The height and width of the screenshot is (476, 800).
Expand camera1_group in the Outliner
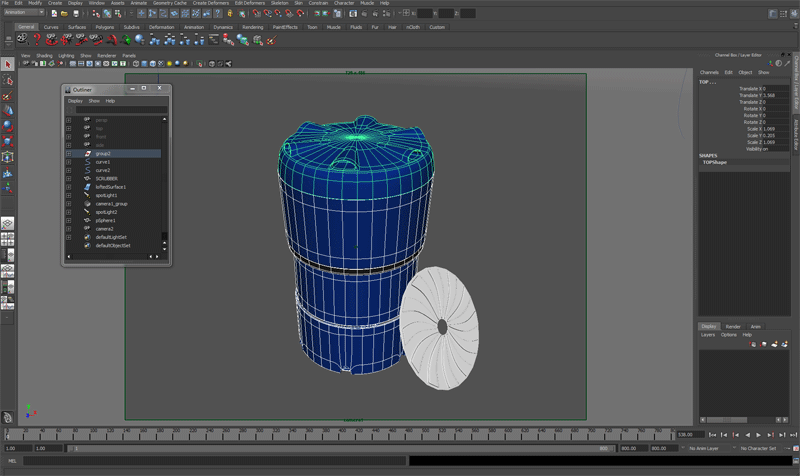coord(68,204)
